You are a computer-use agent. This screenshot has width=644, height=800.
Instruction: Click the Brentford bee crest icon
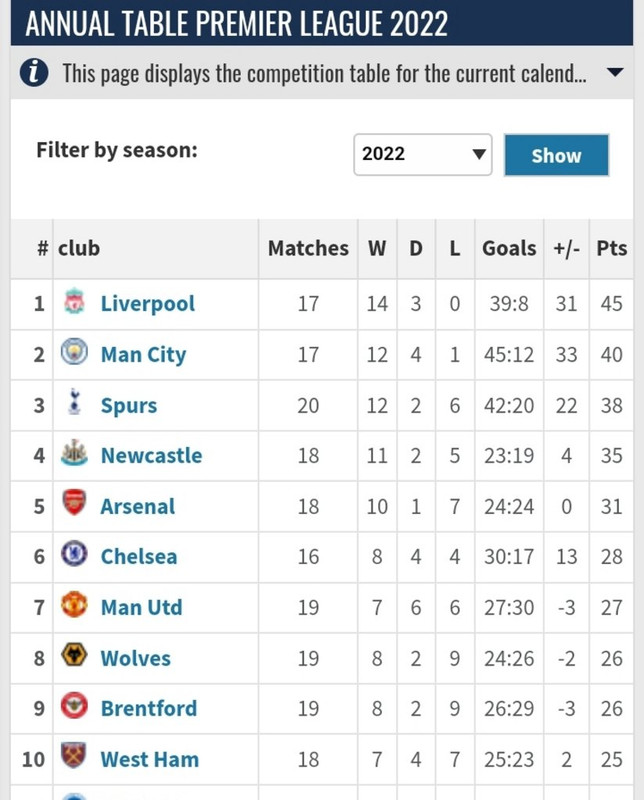[x=75, y=706]
